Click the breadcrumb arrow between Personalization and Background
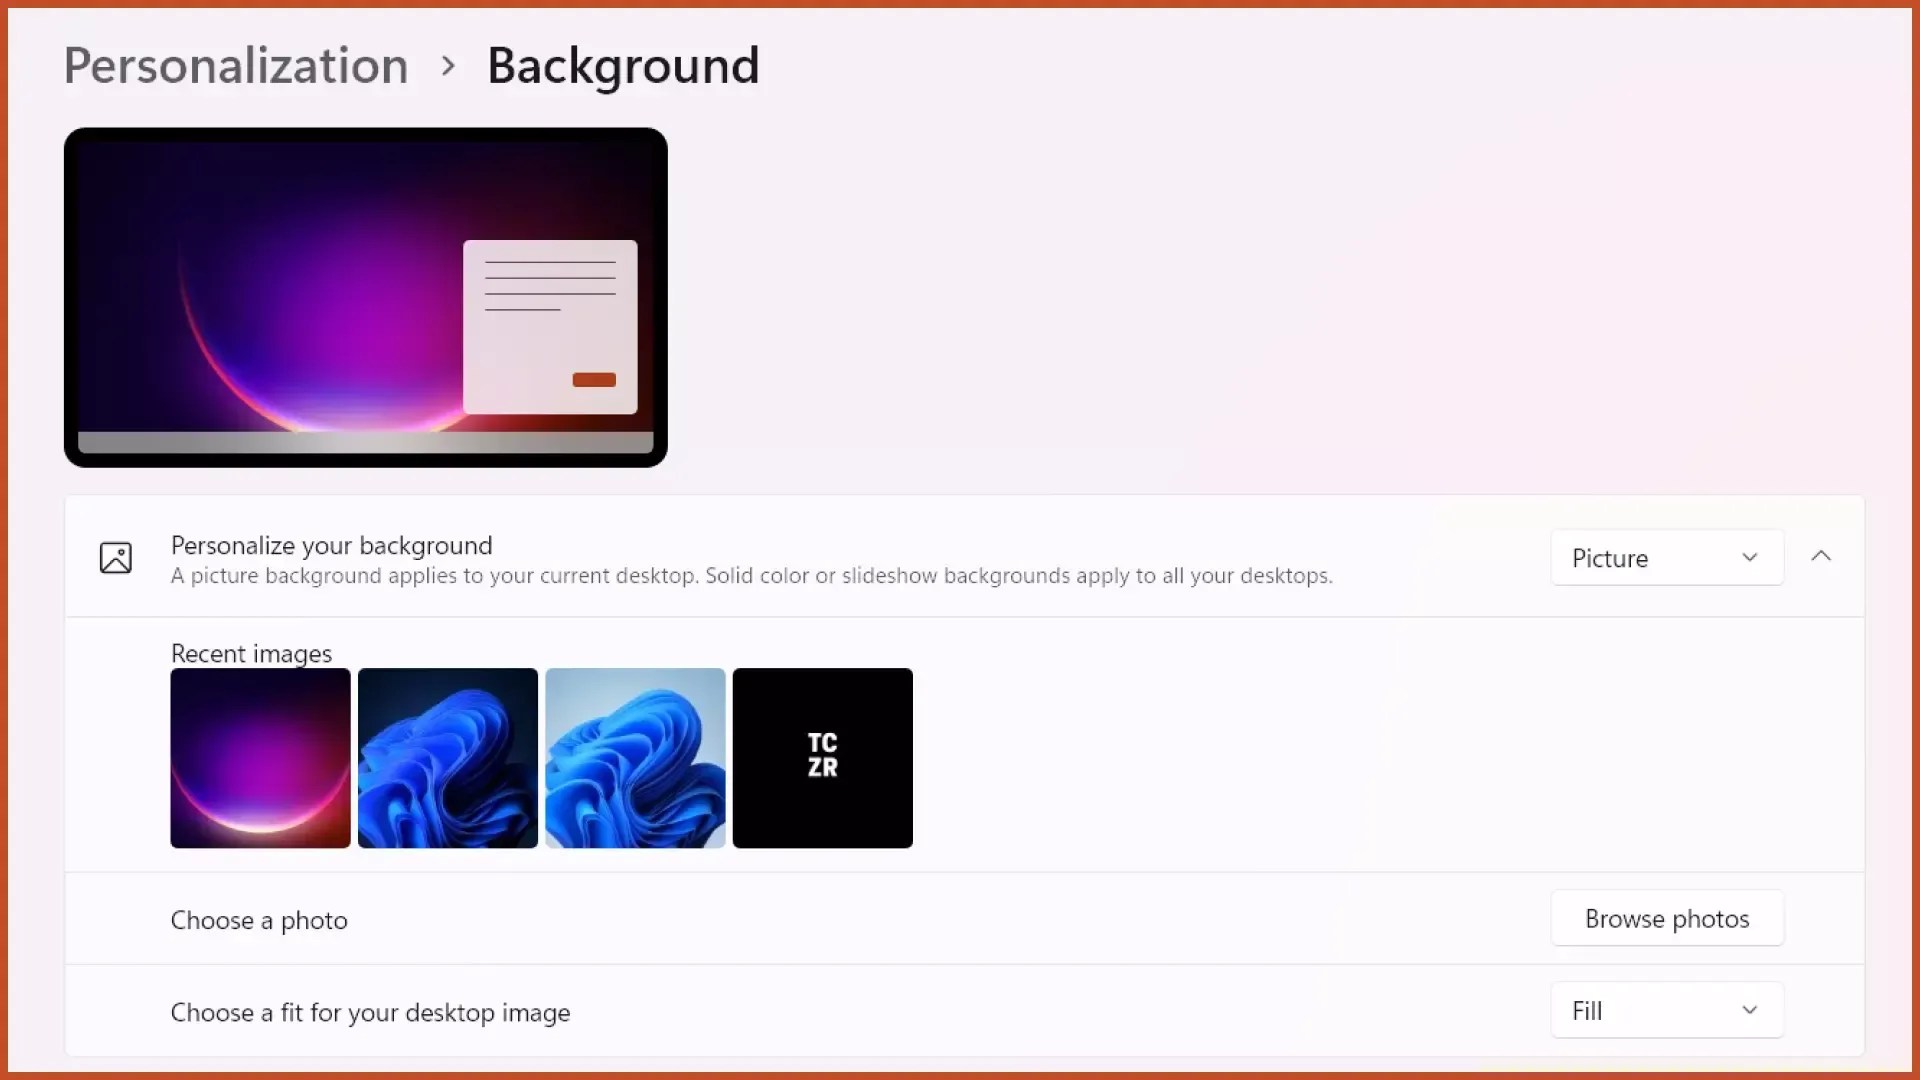The image size is (1920, 1080). pos(448,66)
